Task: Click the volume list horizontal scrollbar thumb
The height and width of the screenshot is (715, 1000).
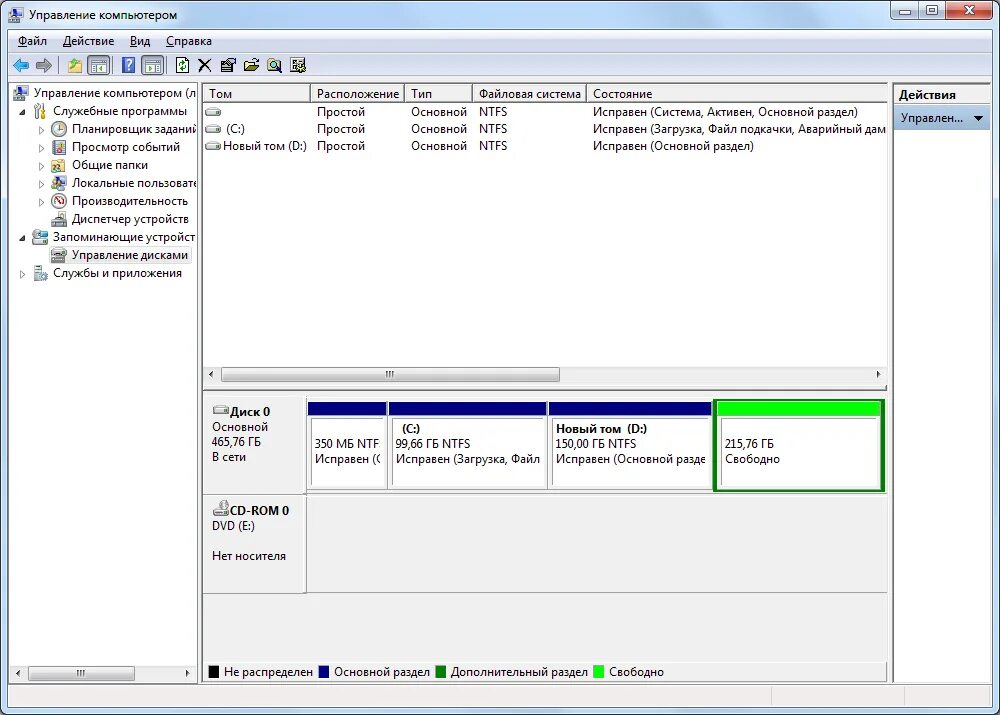Action: [390, 374]
